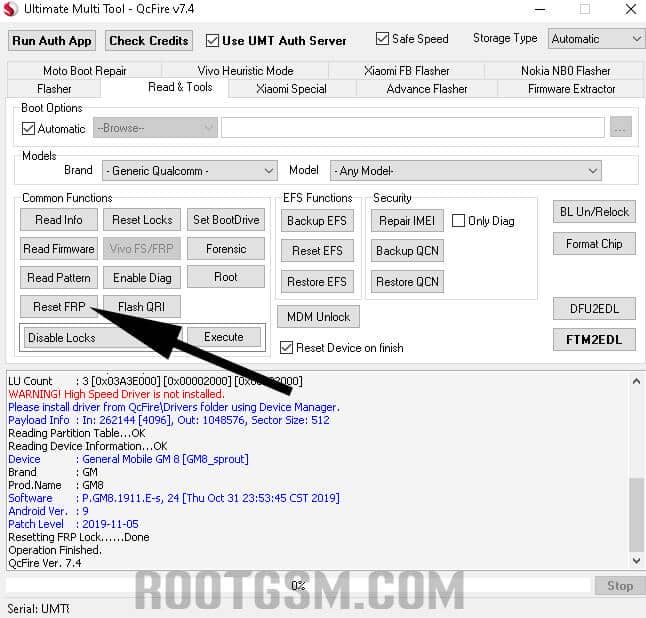Click the log scrollbar thumb
Image resolution: width=646 pixels, height=618 pixels.
point(637,514)
